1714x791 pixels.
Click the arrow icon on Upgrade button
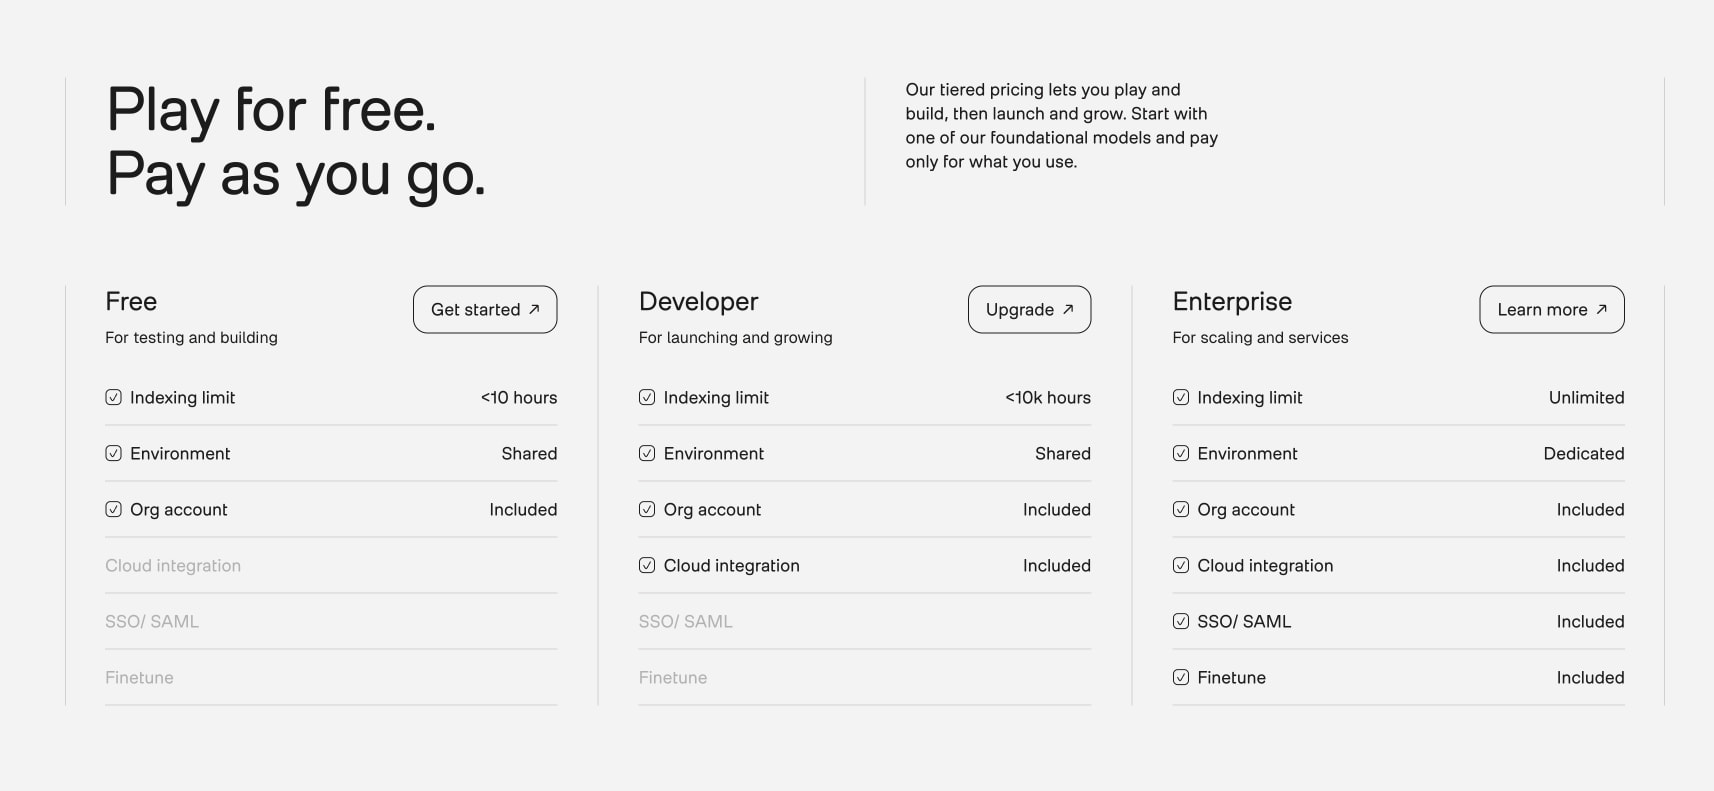pyautogui.click(x=1068, y=309)
